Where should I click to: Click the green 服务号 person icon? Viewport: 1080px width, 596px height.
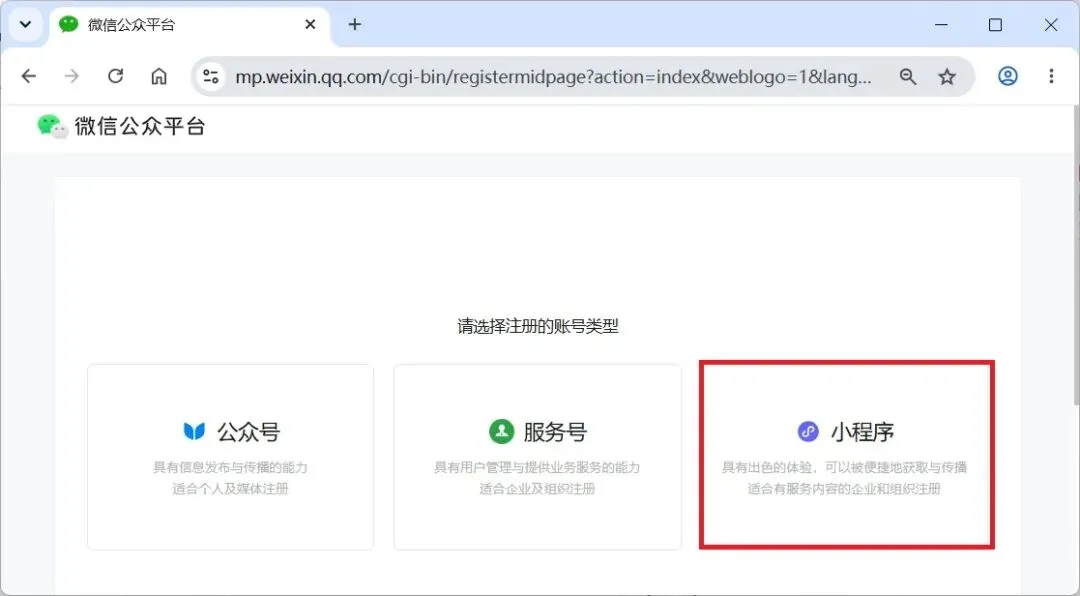click(501, 431)
